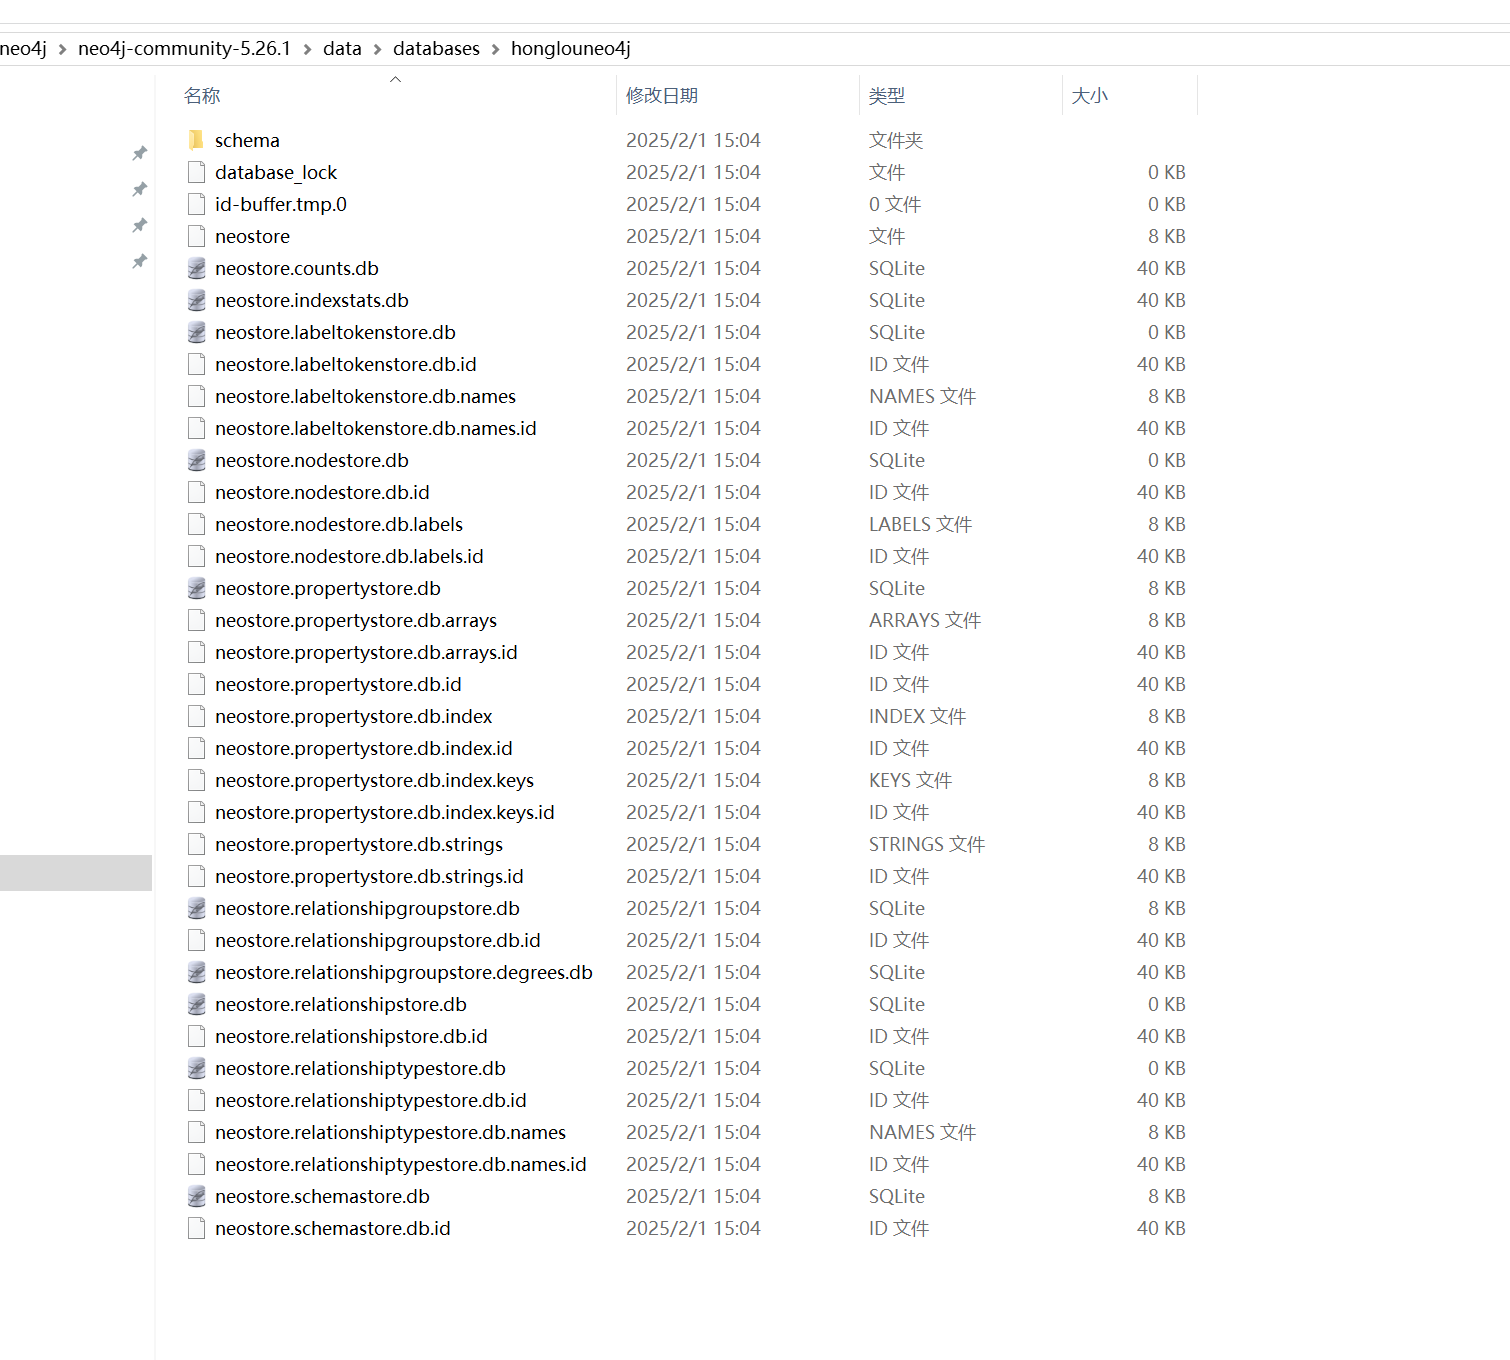Click the first pin icon in sidebar
The image size is (1510, 1360).
(x=140, y=153)
